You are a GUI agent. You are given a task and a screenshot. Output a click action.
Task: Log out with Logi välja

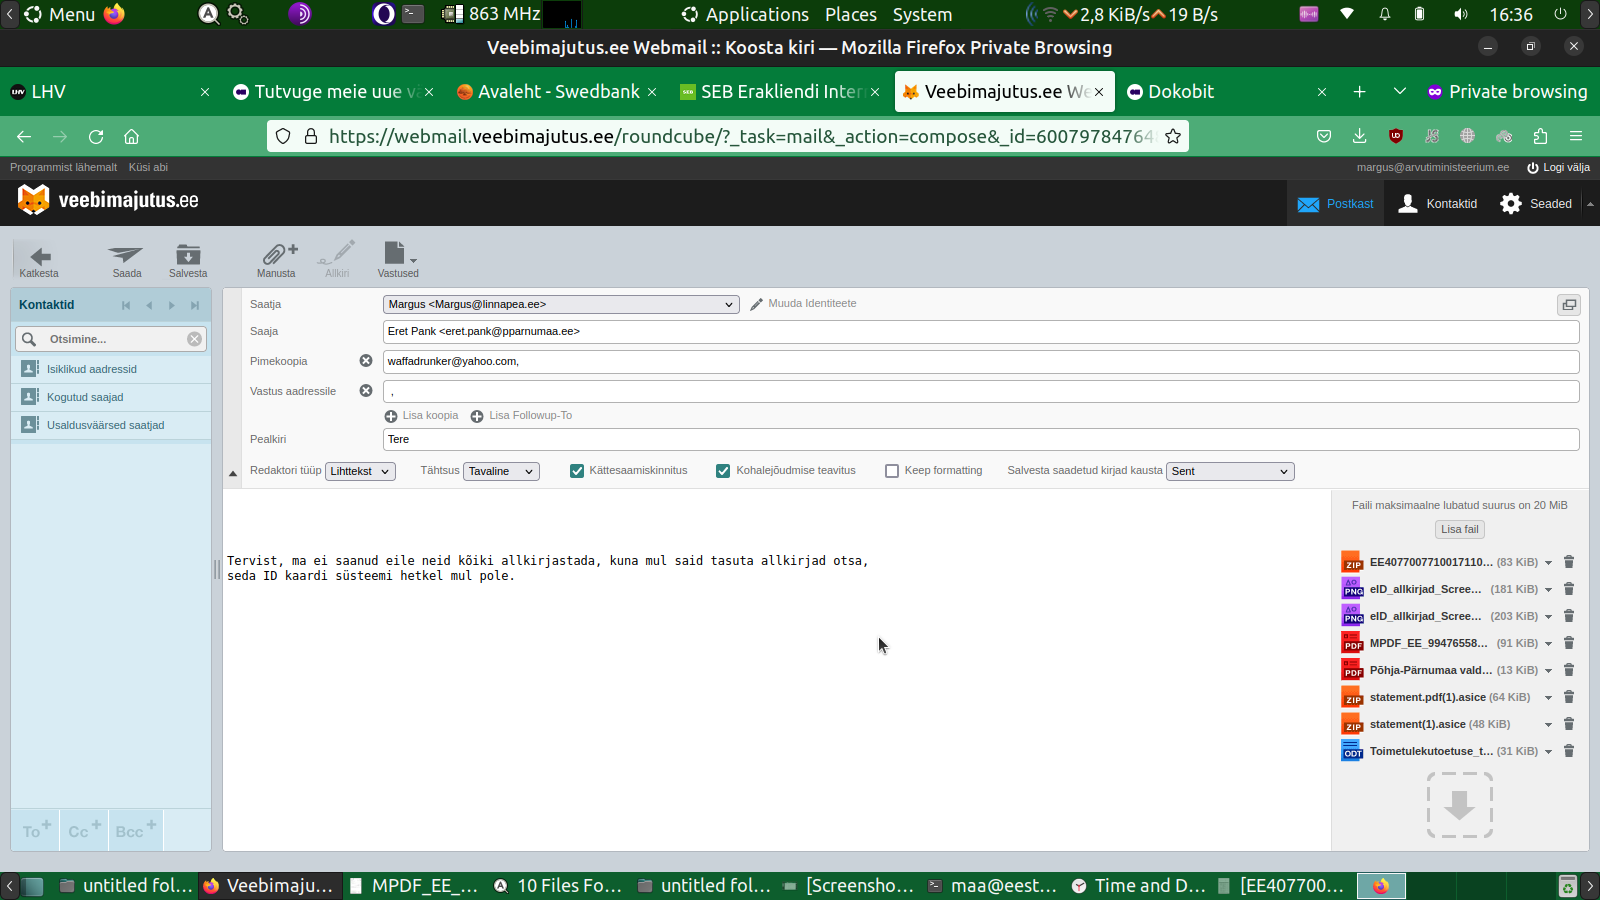[1558, 167]
